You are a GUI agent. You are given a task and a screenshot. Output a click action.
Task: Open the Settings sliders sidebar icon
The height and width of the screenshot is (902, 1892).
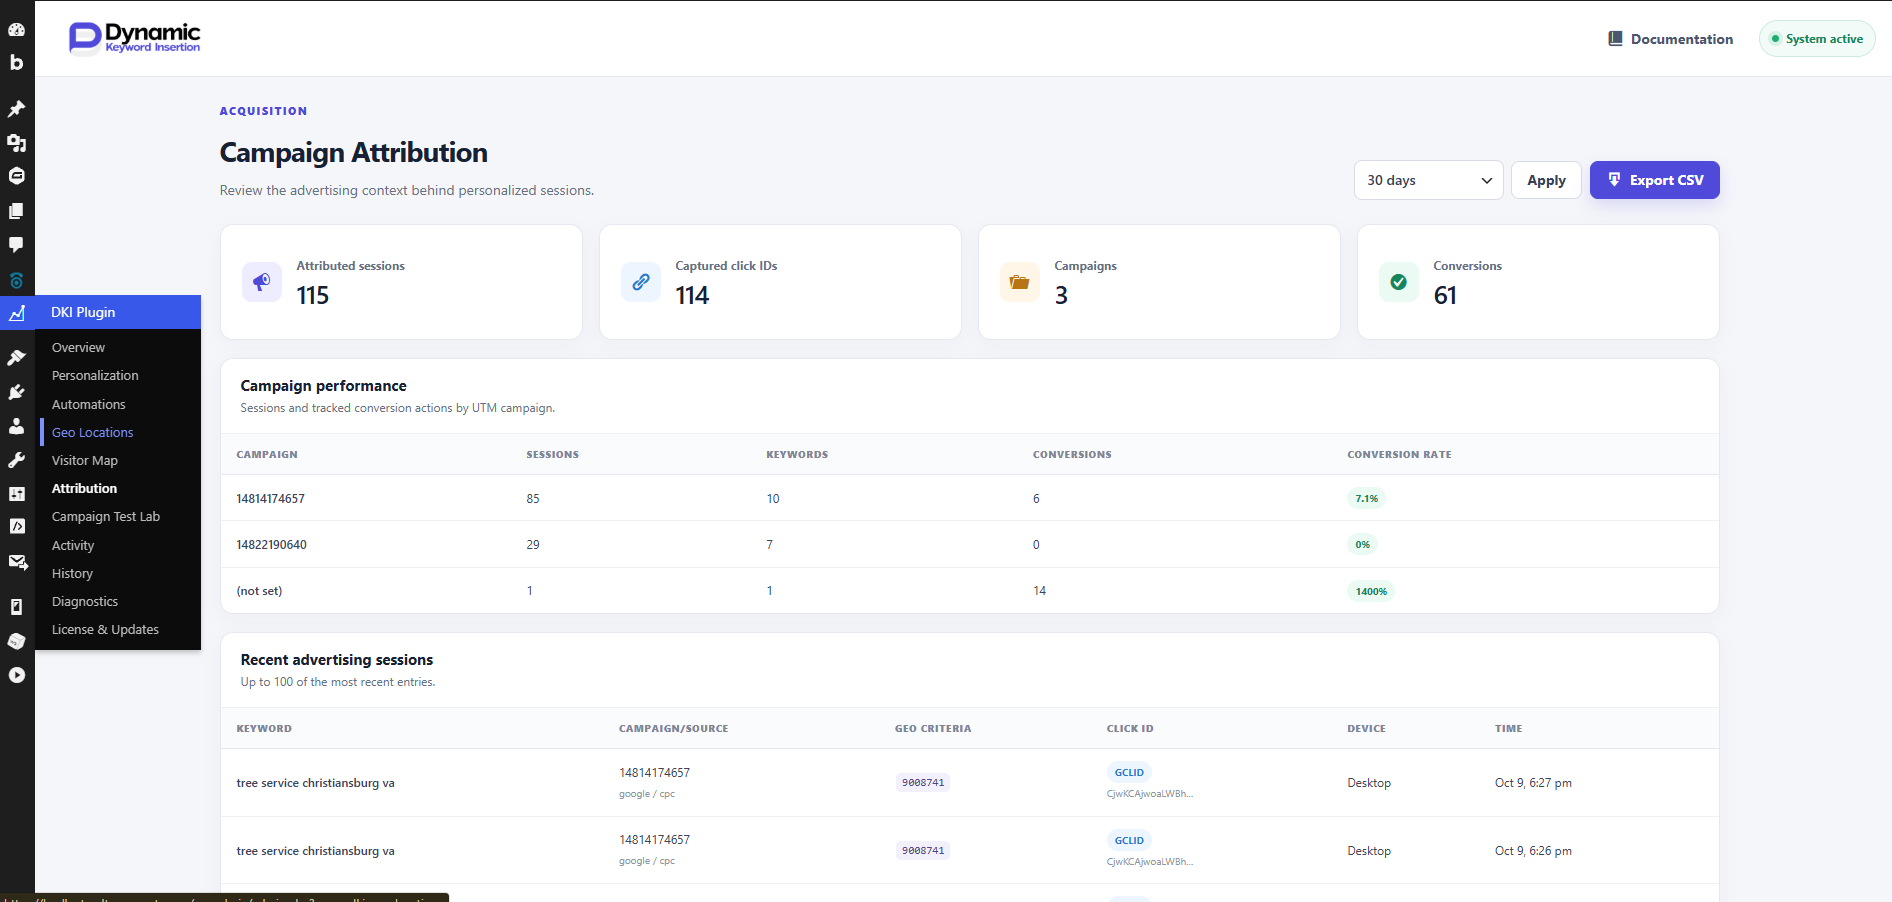(16, 494)
